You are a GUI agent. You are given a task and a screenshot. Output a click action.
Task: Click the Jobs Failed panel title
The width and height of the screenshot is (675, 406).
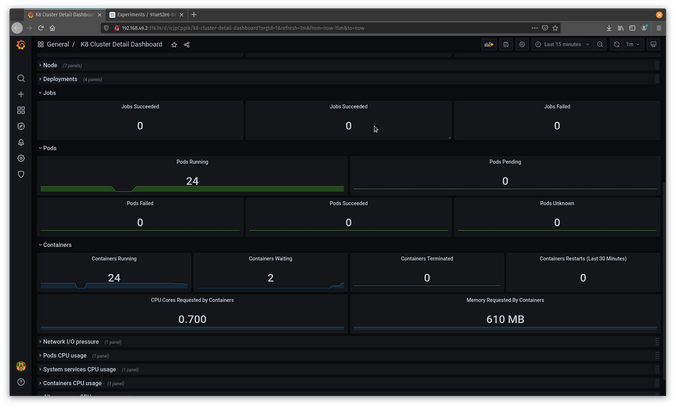[557, 107]
